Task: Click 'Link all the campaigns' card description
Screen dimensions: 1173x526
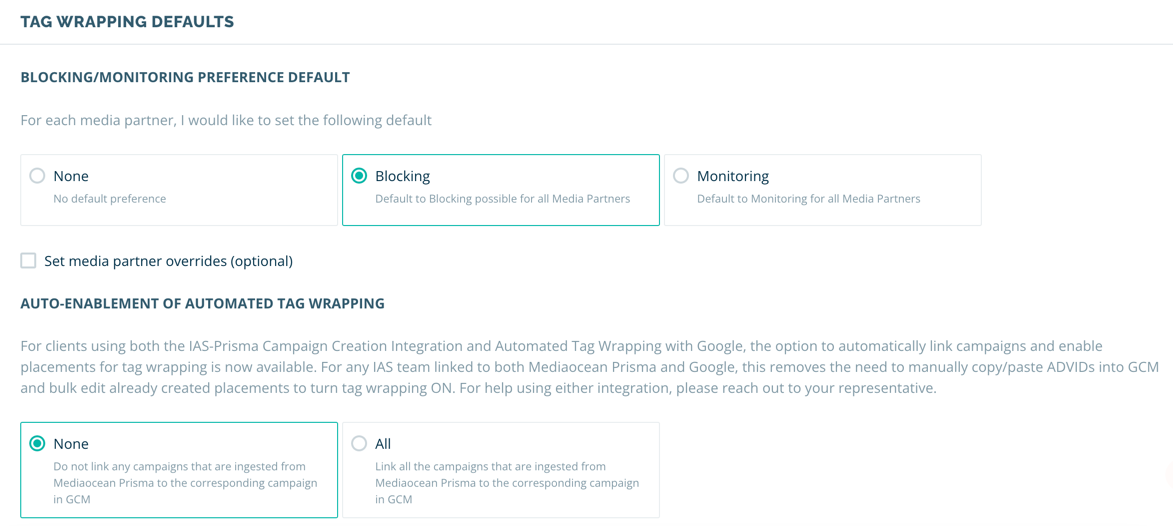Action: coord(507,483)
